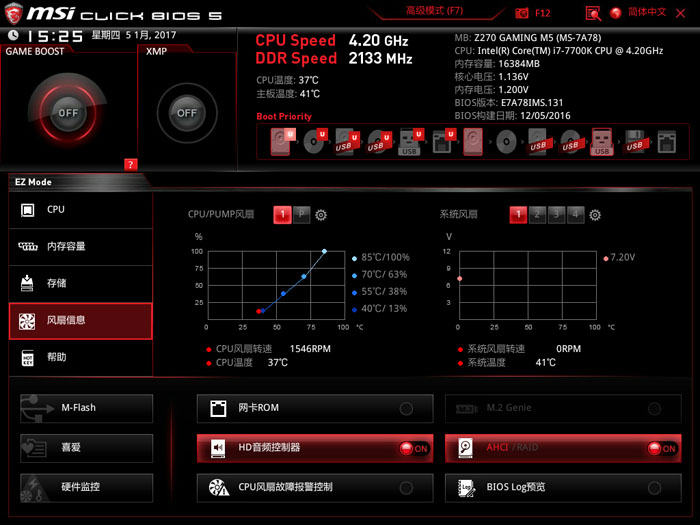700x525 pixels.
Task: Select system fan 2 button
Action: [537, 215]
